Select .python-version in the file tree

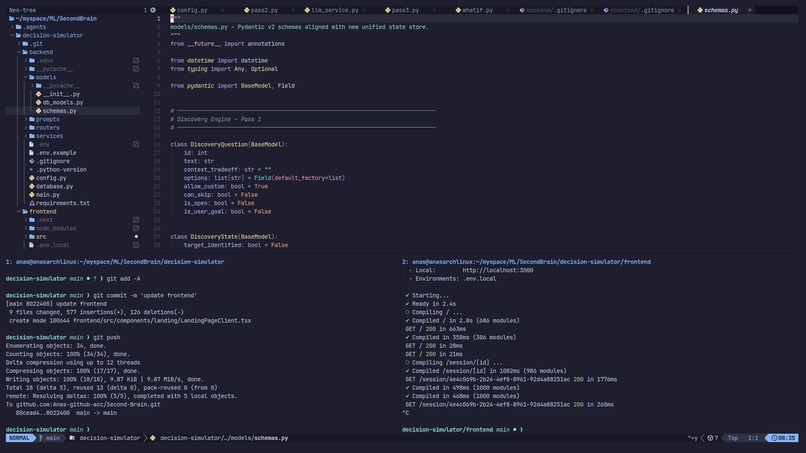pos(62,170)
